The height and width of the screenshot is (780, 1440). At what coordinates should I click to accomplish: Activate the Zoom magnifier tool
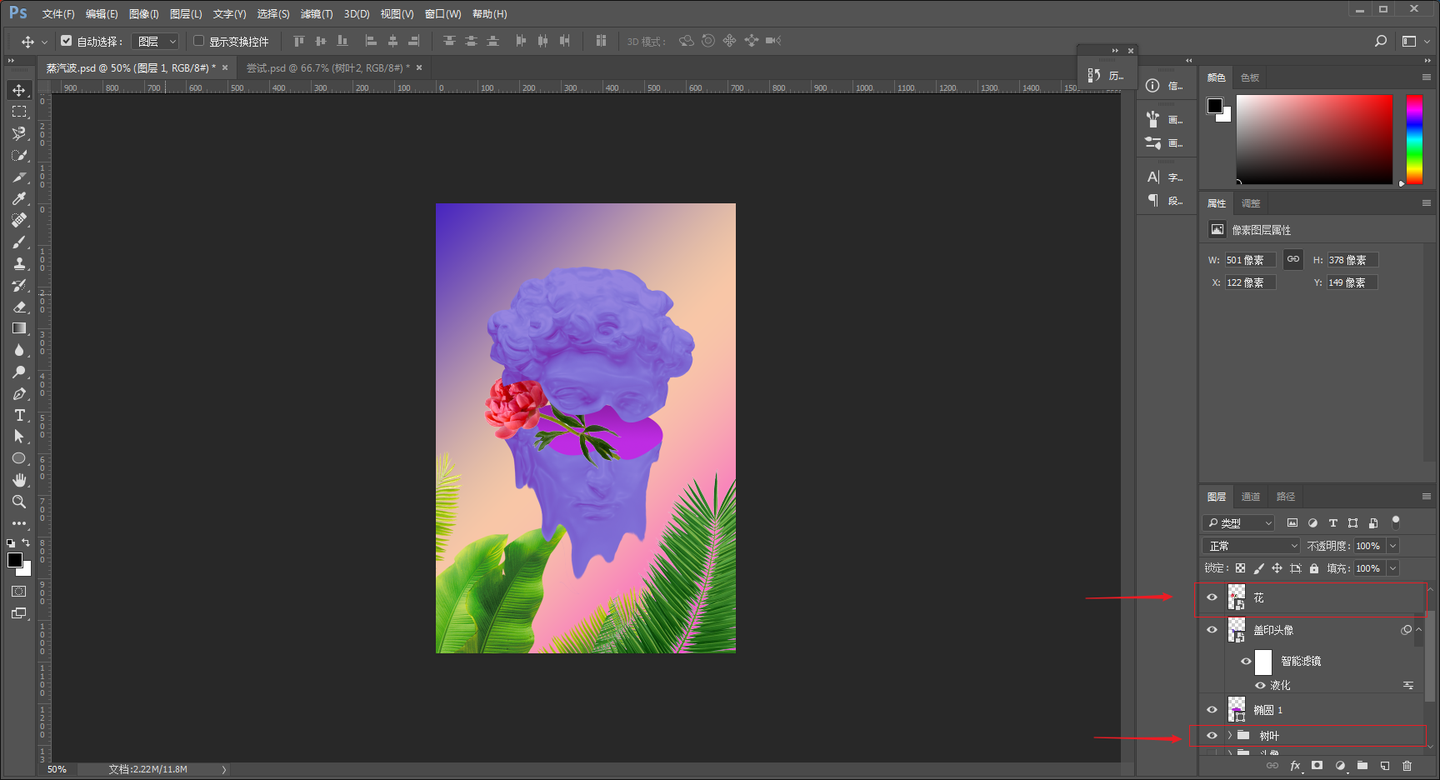[x=19, y=501]
